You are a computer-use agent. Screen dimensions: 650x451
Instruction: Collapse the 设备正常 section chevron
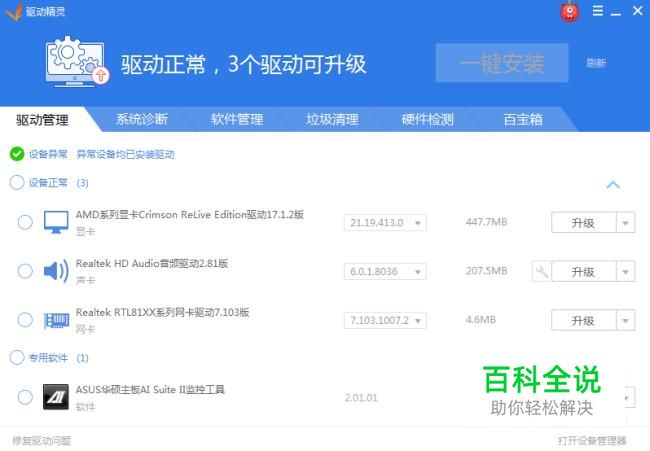click(613, 184)
